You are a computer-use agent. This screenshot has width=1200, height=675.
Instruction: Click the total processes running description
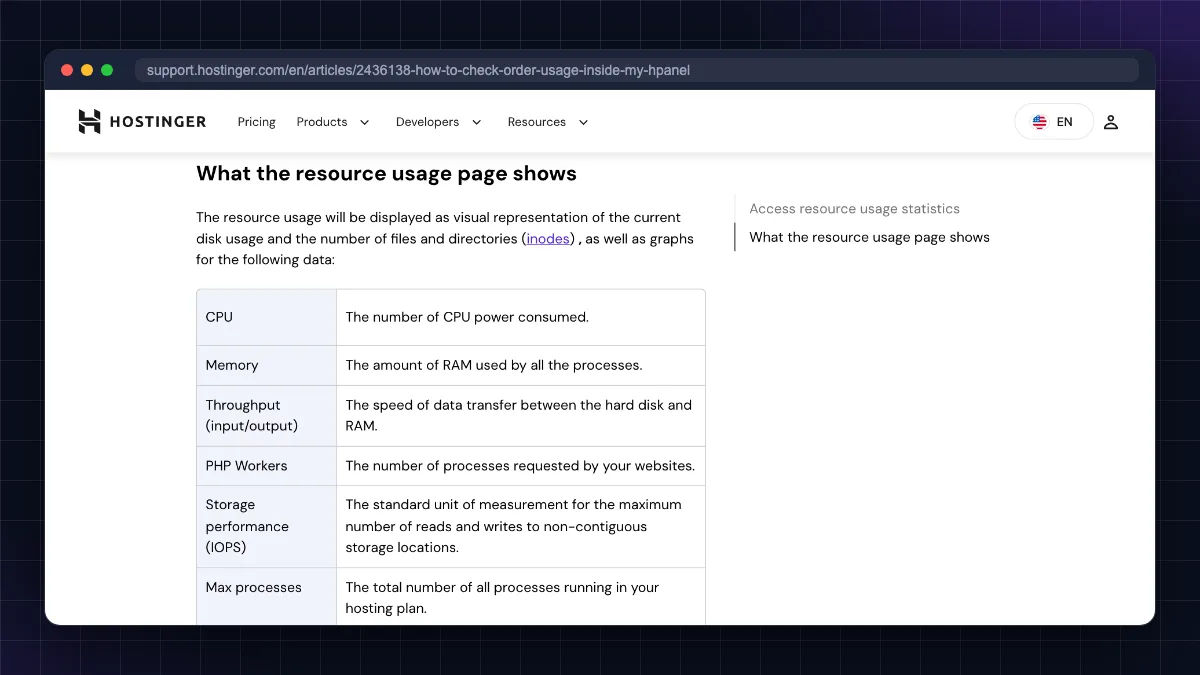502,597
